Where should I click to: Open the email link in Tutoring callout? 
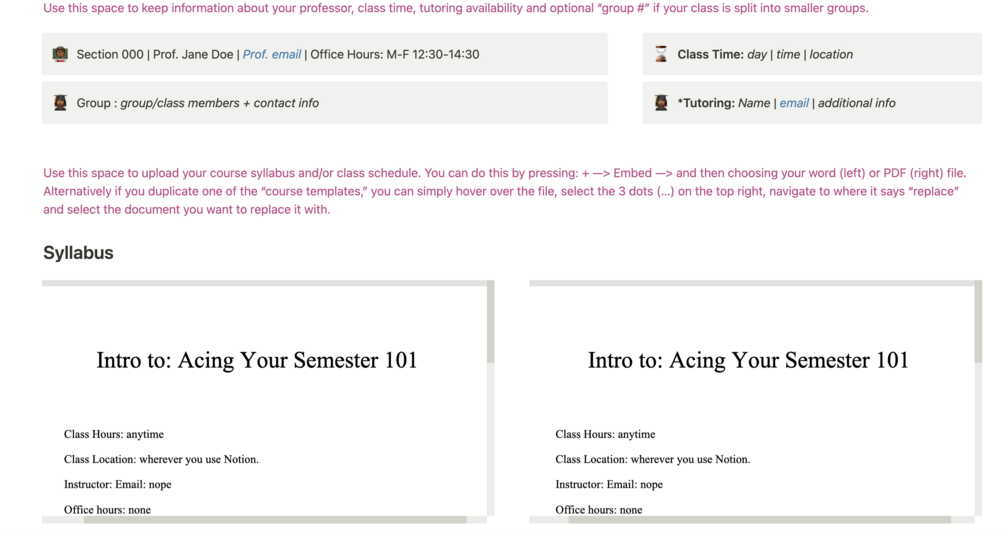click(x=794, y=103)
